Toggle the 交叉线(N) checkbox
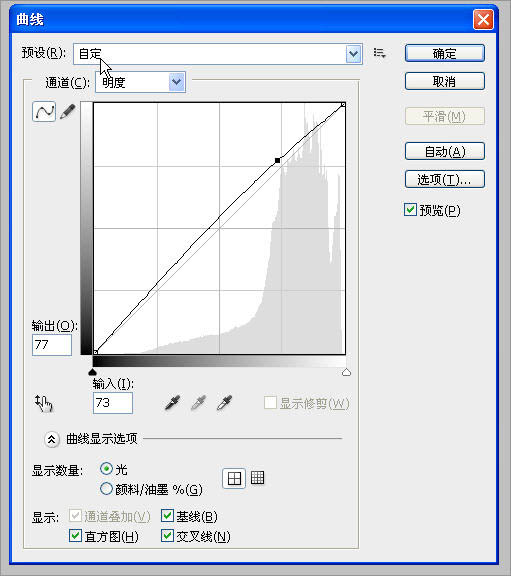 pyautogui.click(x=167, y=536)
